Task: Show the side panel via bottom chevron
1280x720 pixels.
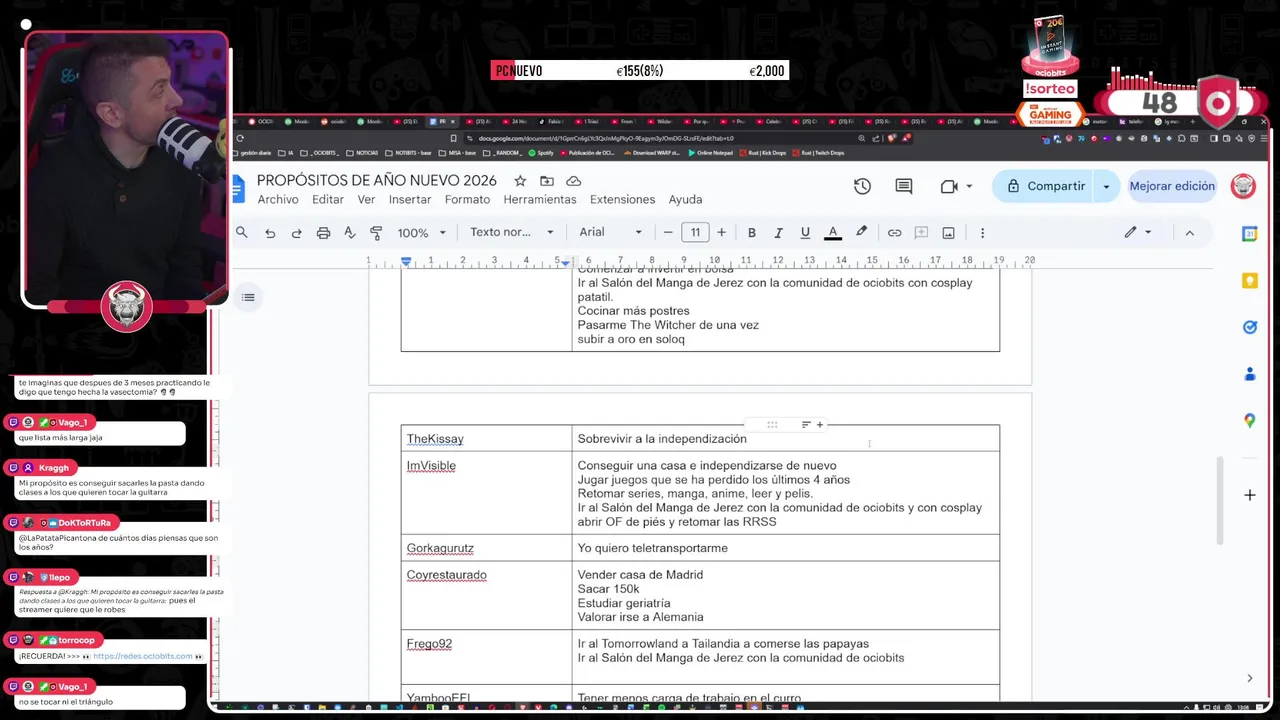Action: coord(1249,678)
